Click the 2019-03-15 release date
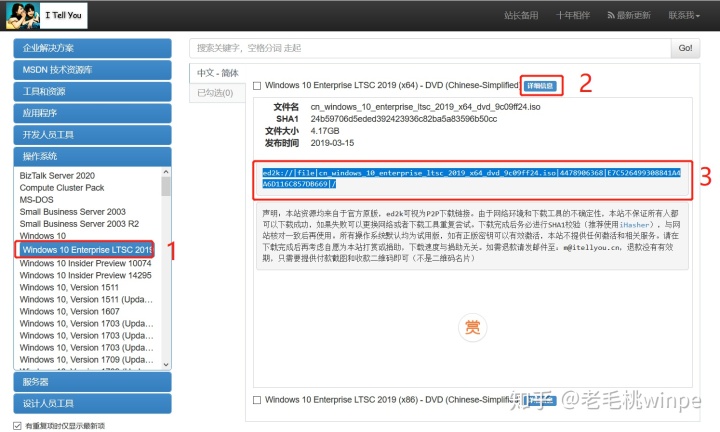720x432 pixels. pyautogui.click(x=332, y=143)
